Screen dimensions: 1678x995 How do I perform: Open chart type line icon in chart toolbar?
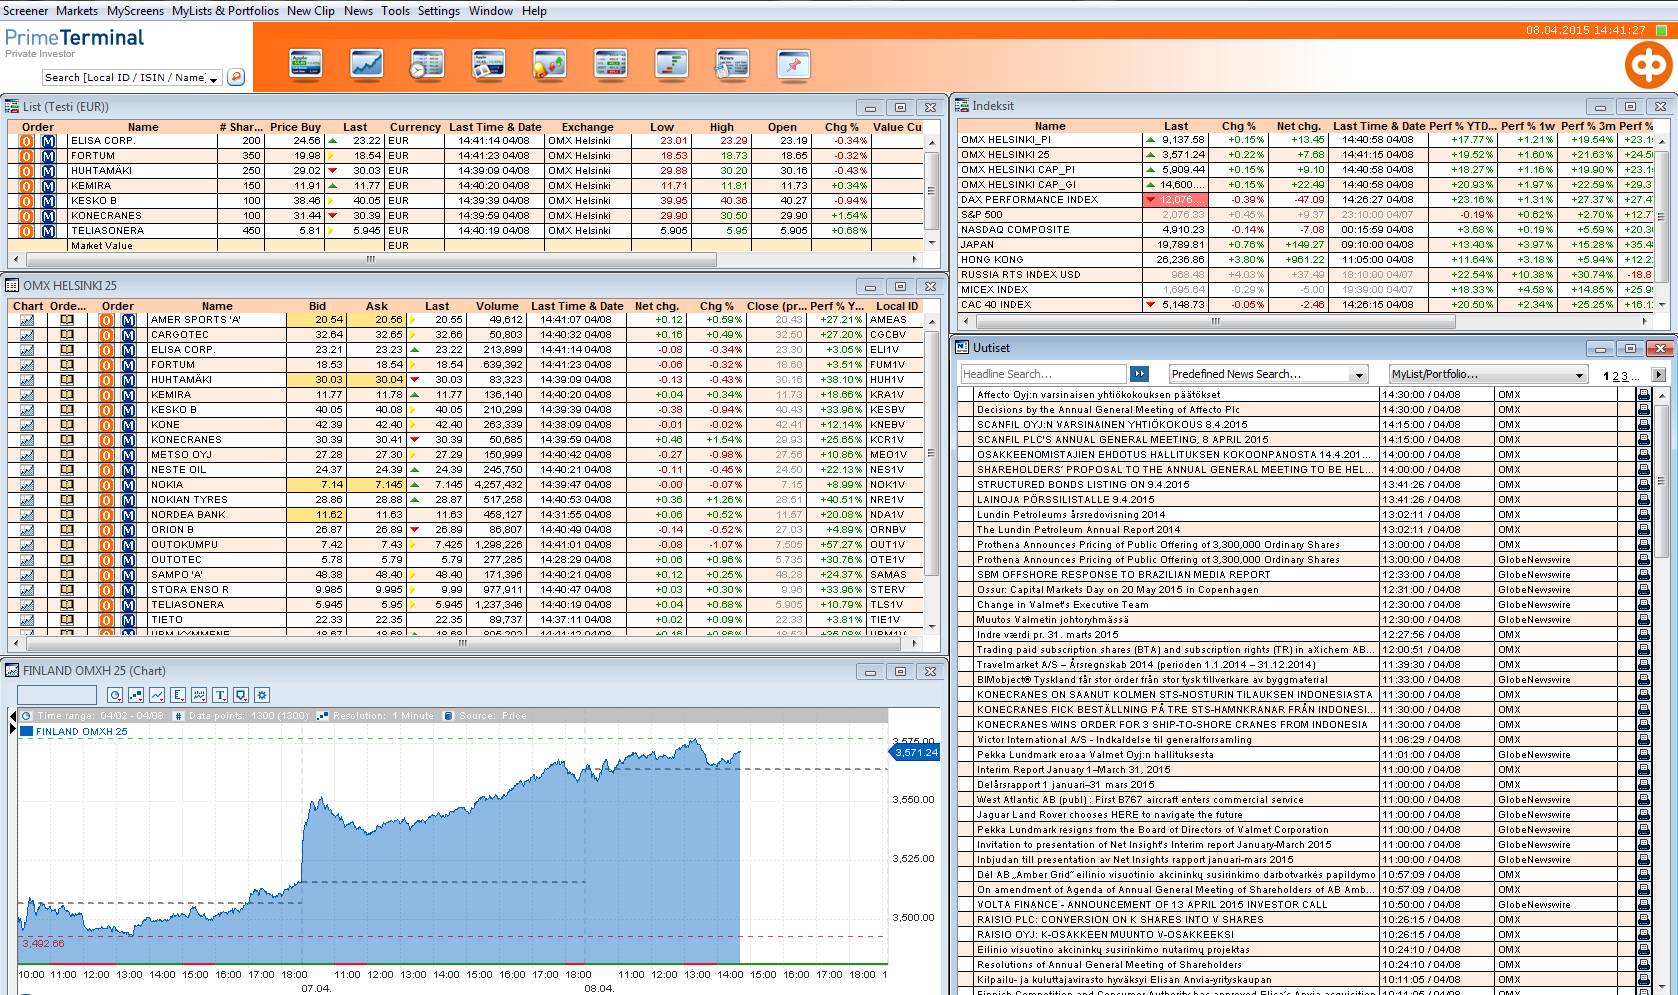point(157,695)
